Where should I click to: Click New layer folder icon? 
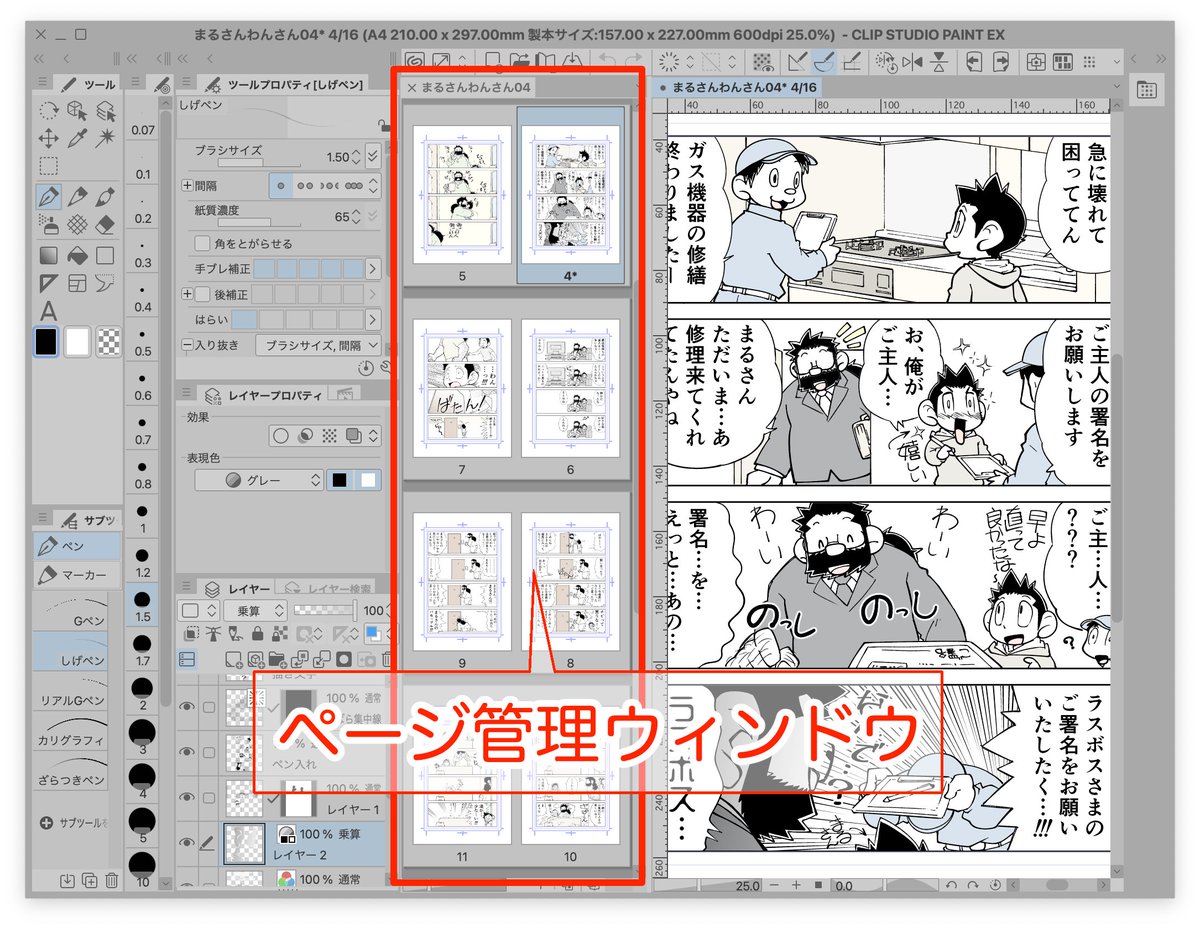[277, 659]
